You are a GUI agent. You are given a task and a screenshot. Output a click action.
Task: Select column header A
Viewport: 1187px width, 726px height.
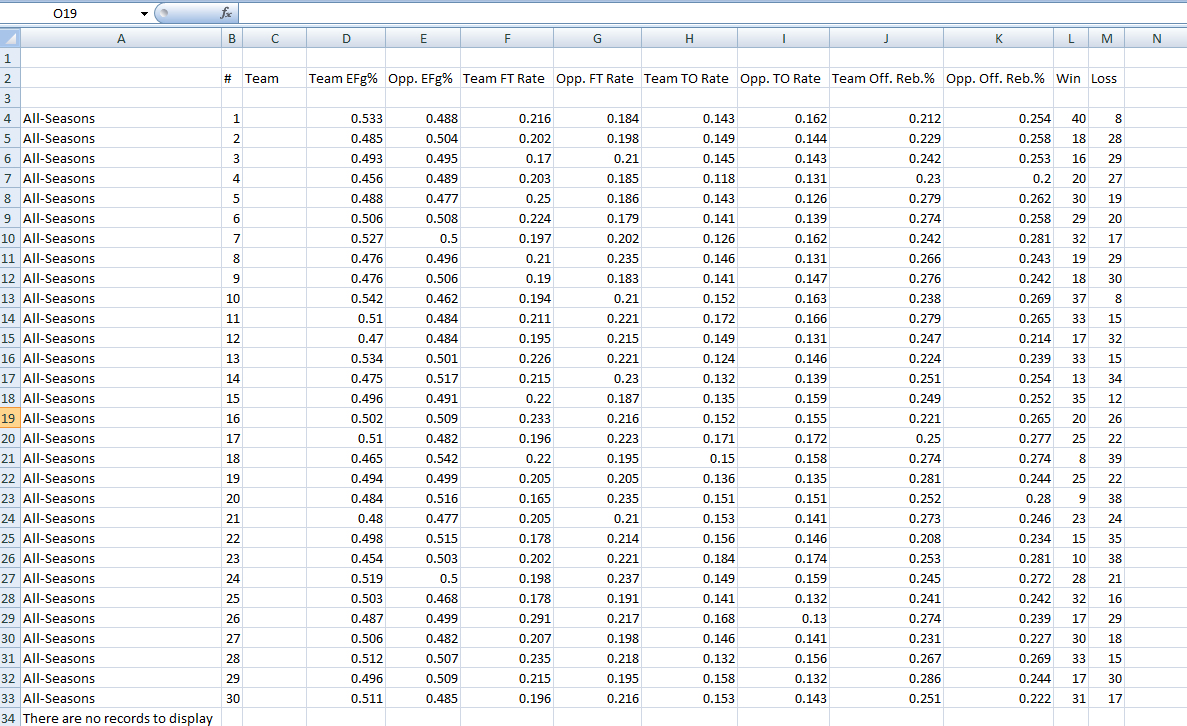point(121,38)
